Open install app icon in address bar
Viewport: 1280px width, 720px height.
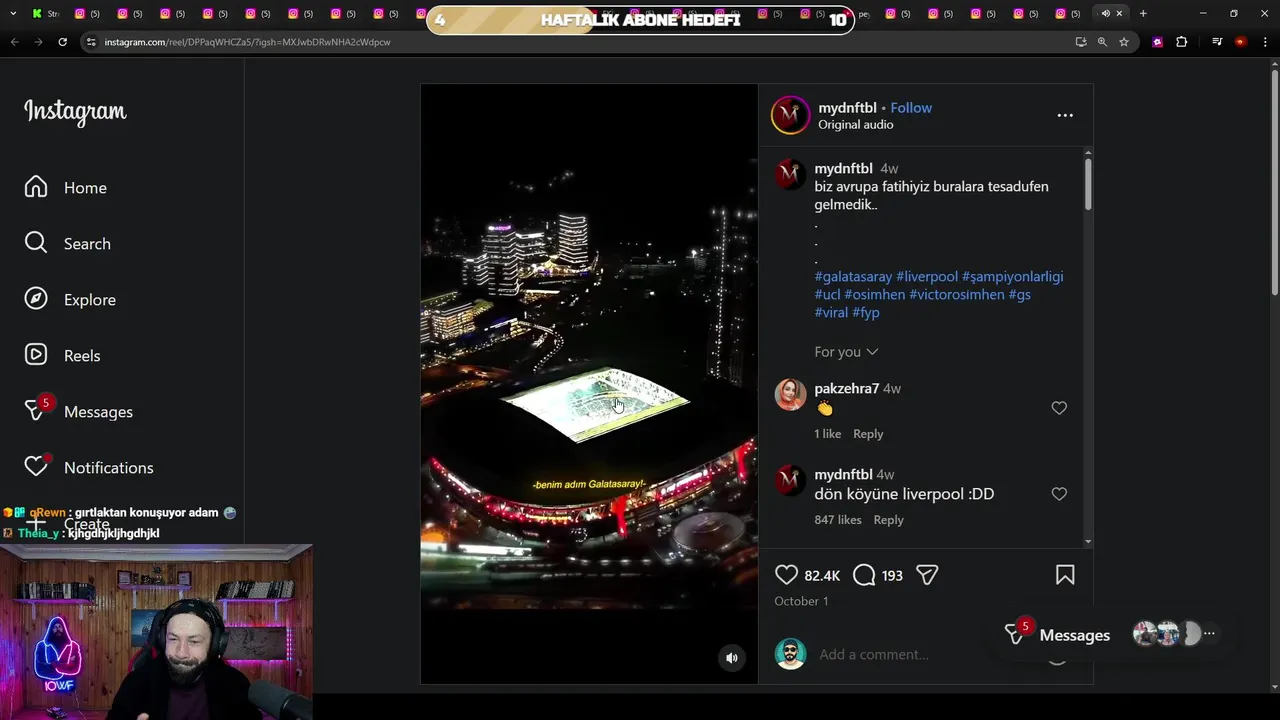tap(1081, 42)
